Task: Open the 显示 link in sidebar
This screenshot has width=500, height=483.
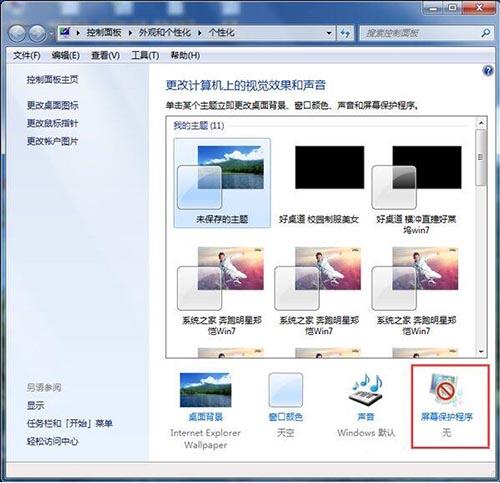Action: [35, 406]
